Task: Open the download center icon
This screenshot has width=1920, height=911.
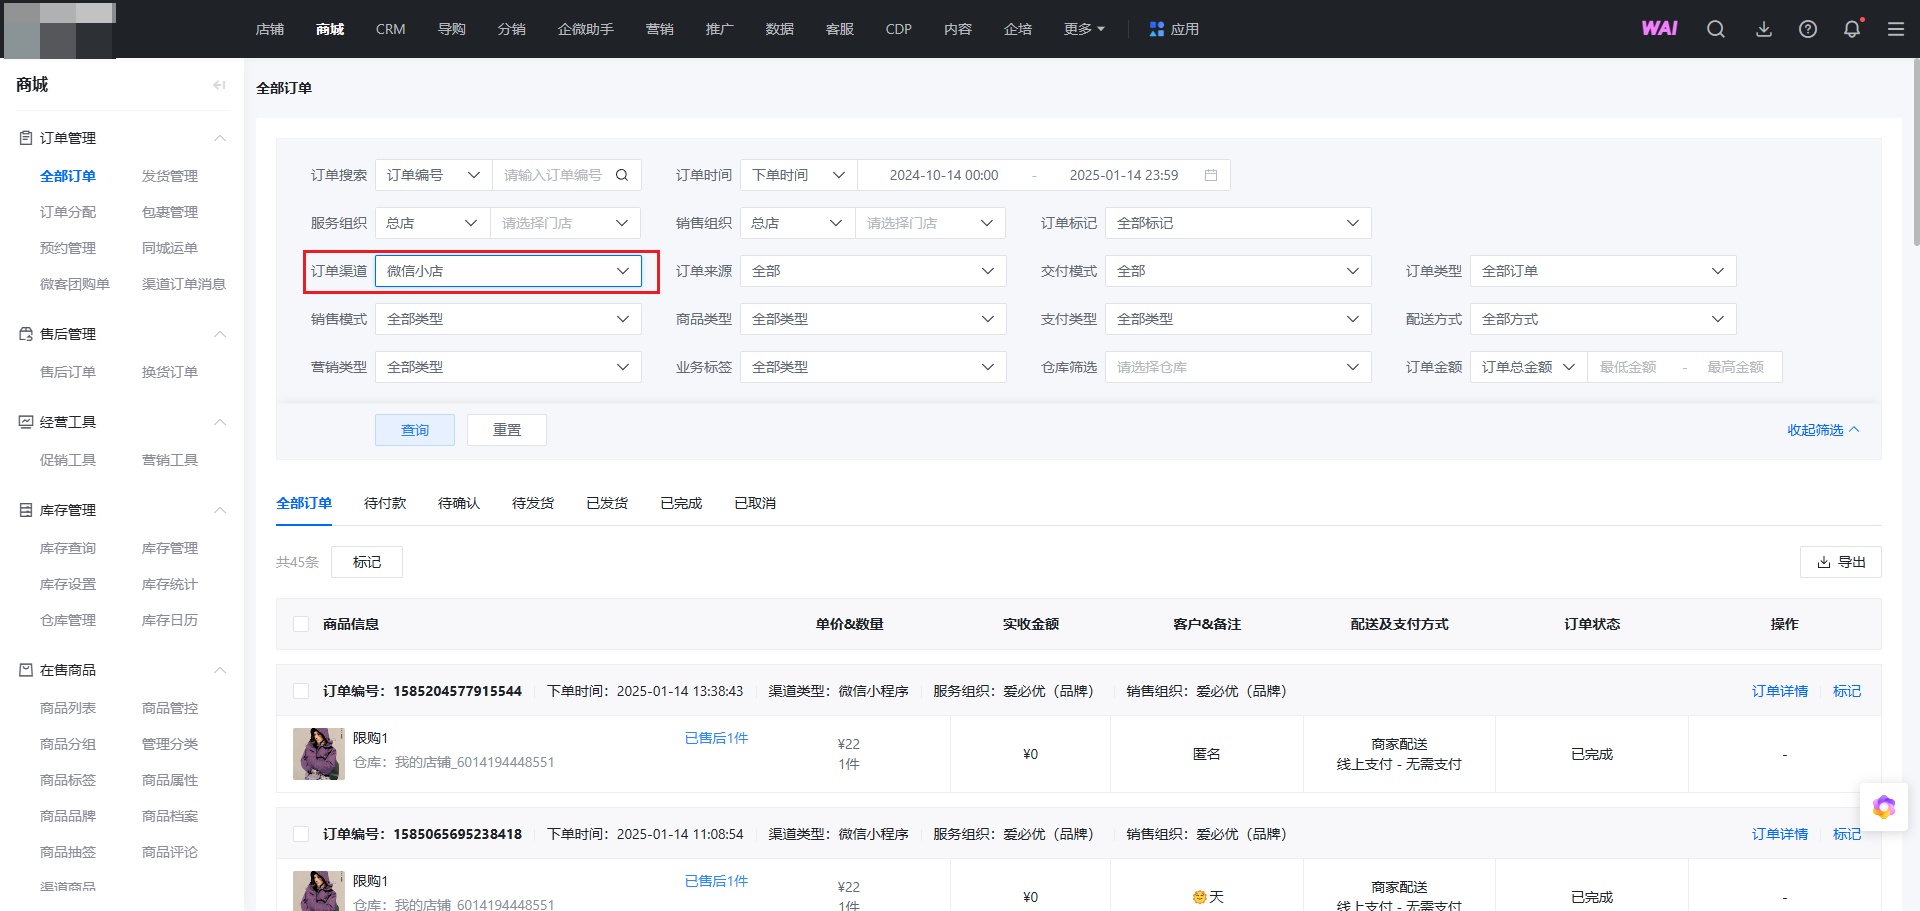Action: click(1764, 29)
